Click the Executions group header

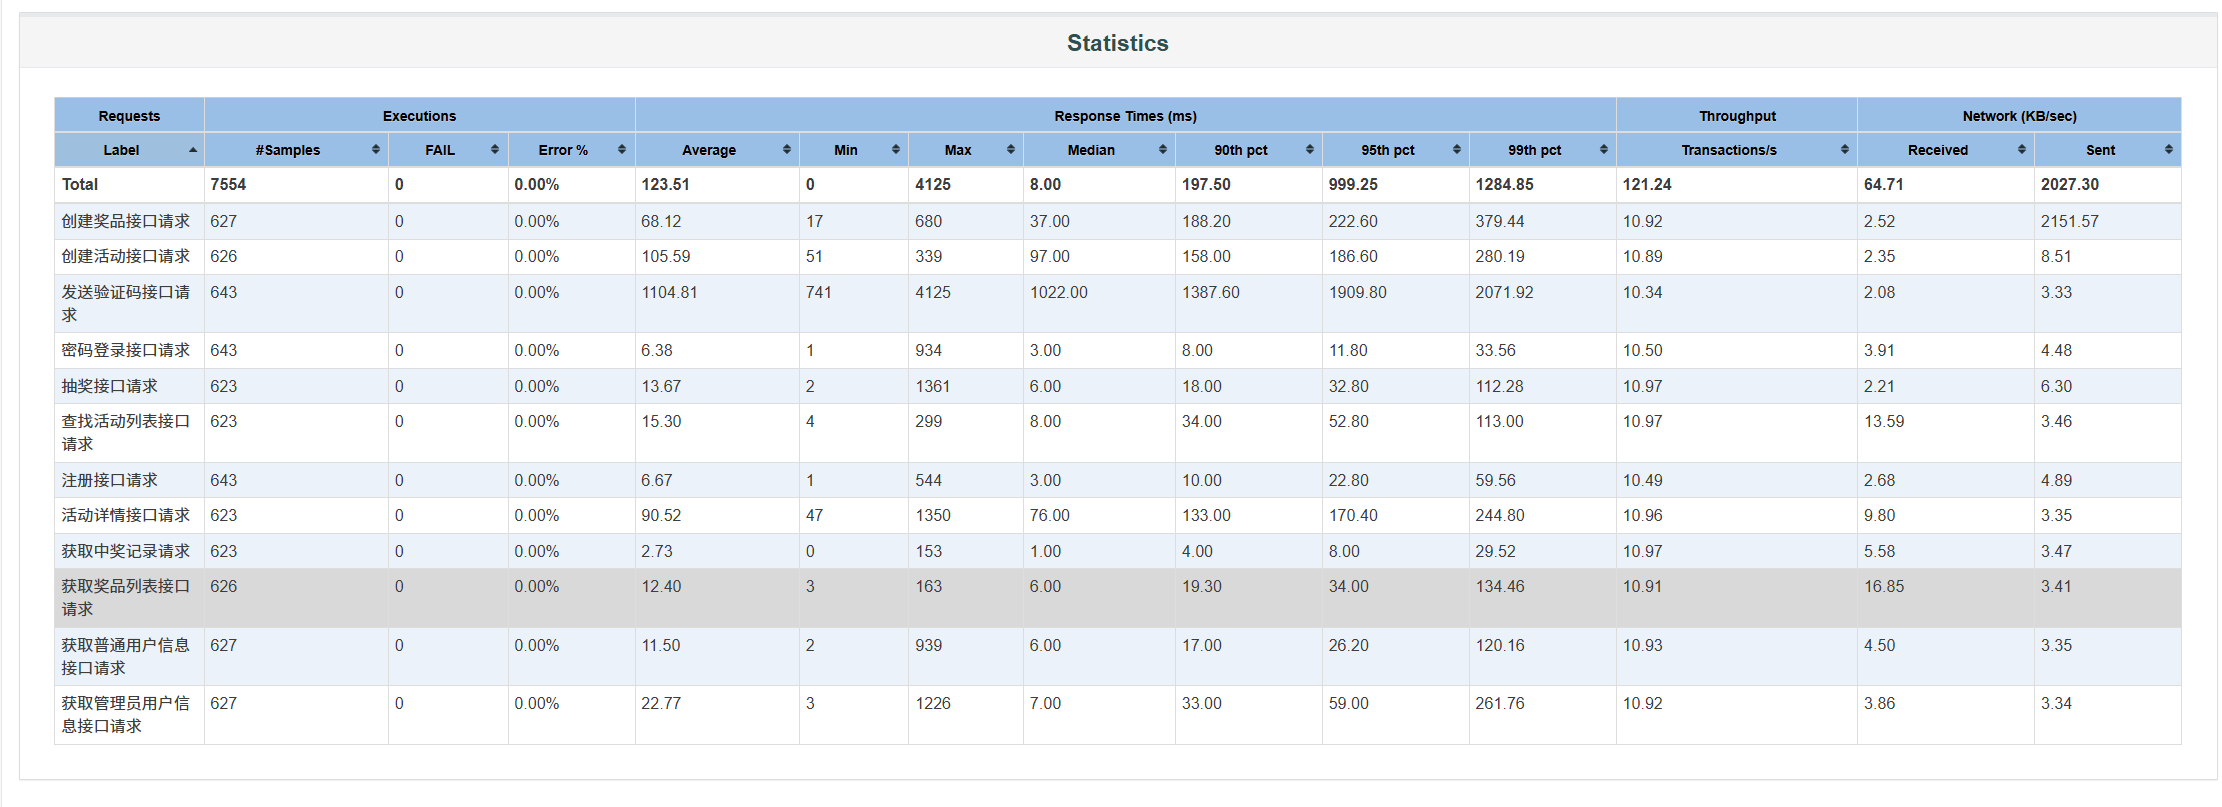coord(419,116)
